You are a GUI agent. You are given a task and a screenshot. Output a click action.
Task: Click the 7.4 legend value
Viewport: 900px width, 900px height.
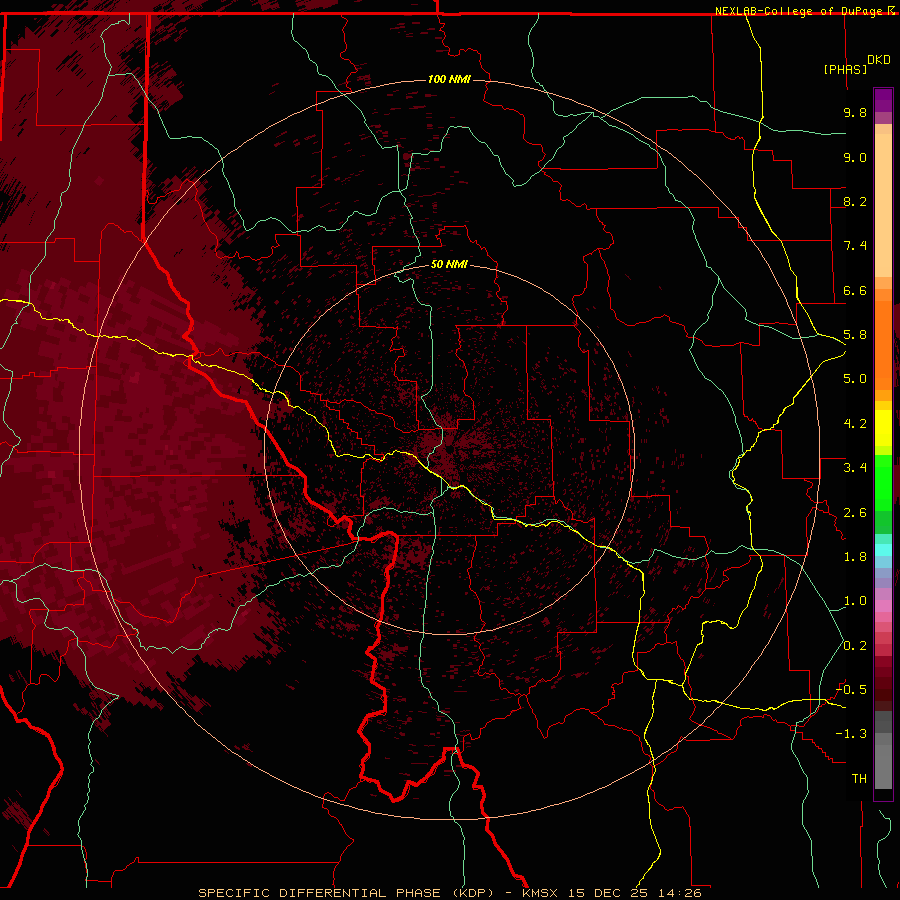855,246
